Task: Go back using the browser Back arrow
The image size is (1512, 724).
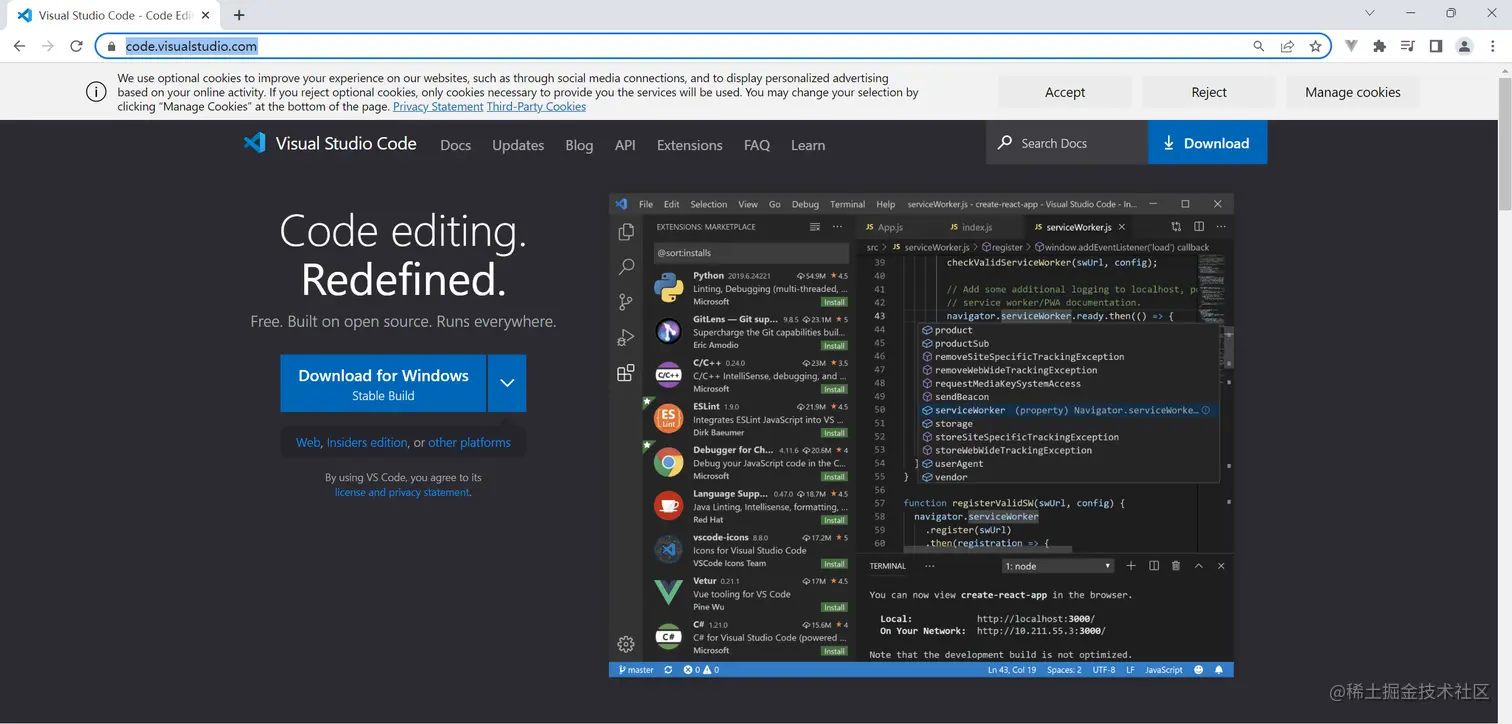Action: pos(19,46)
